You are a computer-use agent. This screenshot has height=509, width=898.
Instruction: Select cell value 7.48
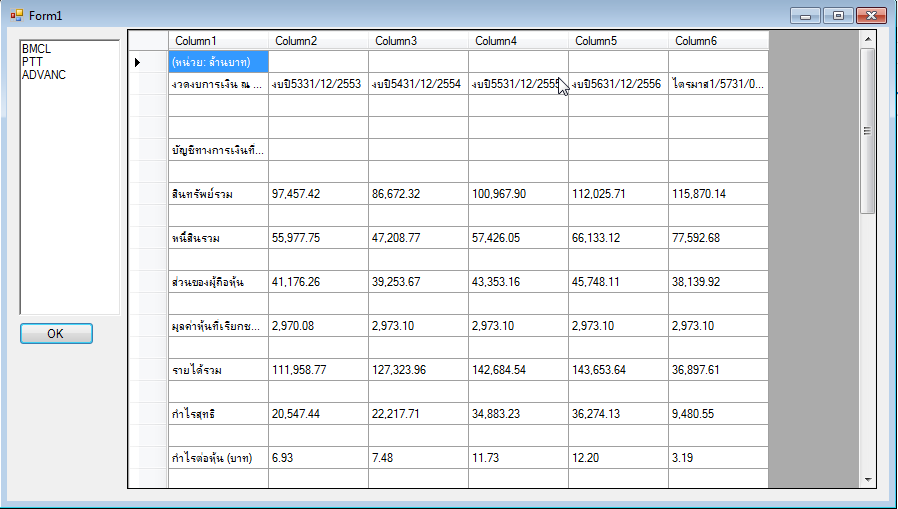(418, 458)
